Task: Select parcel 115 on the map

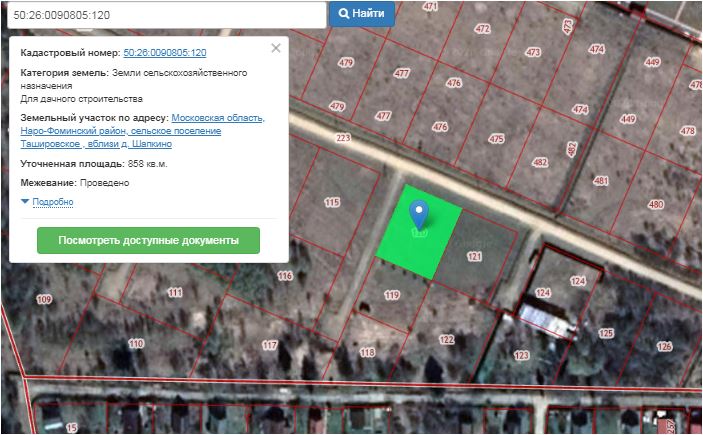Action: 332,203
